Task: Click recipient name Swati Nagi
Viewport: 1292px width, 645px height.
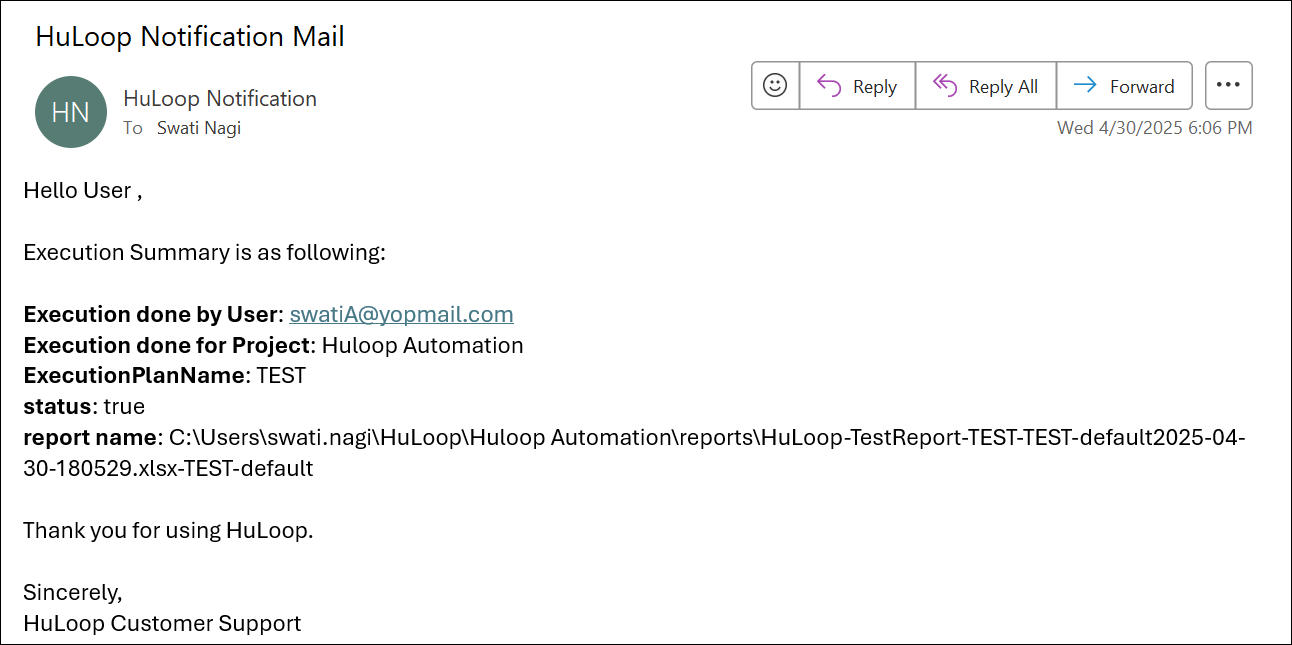Action: [199, 128]
